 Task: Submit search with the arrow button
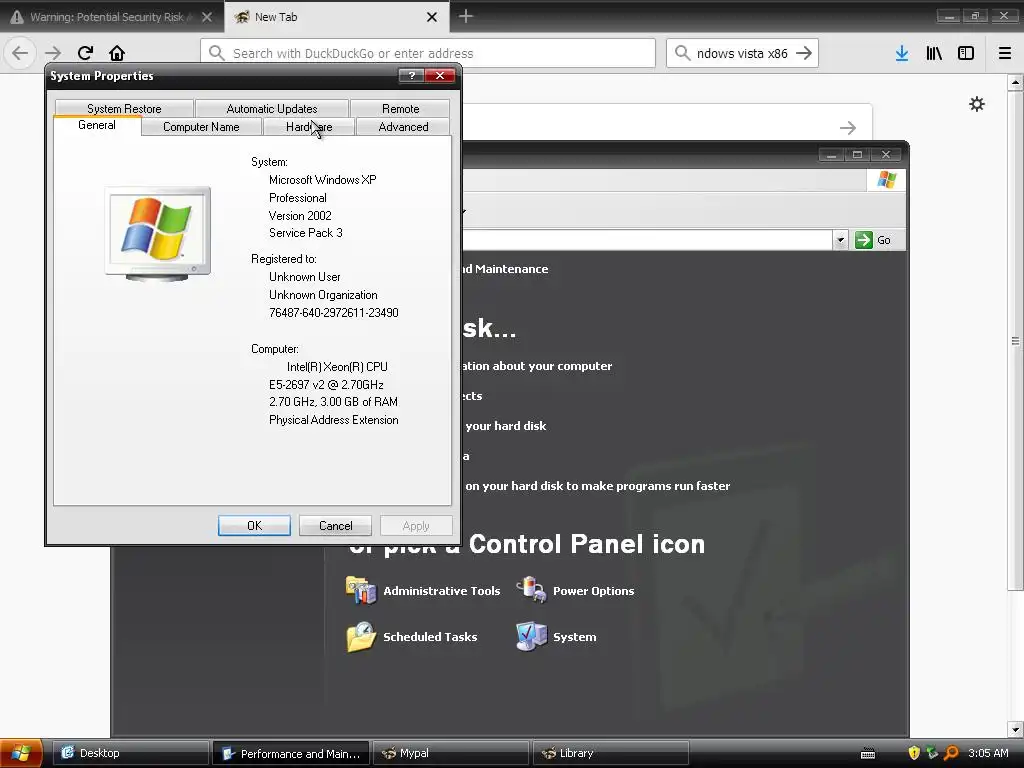[804, 53]
